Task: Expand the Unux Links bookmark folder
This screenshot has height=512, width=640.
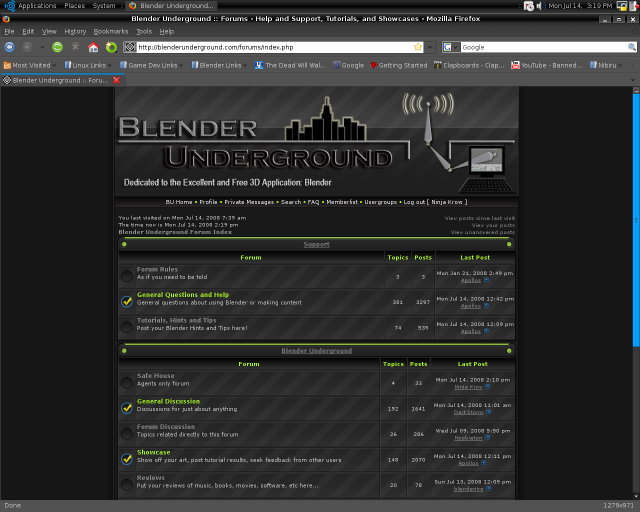Action: (88, 65)
